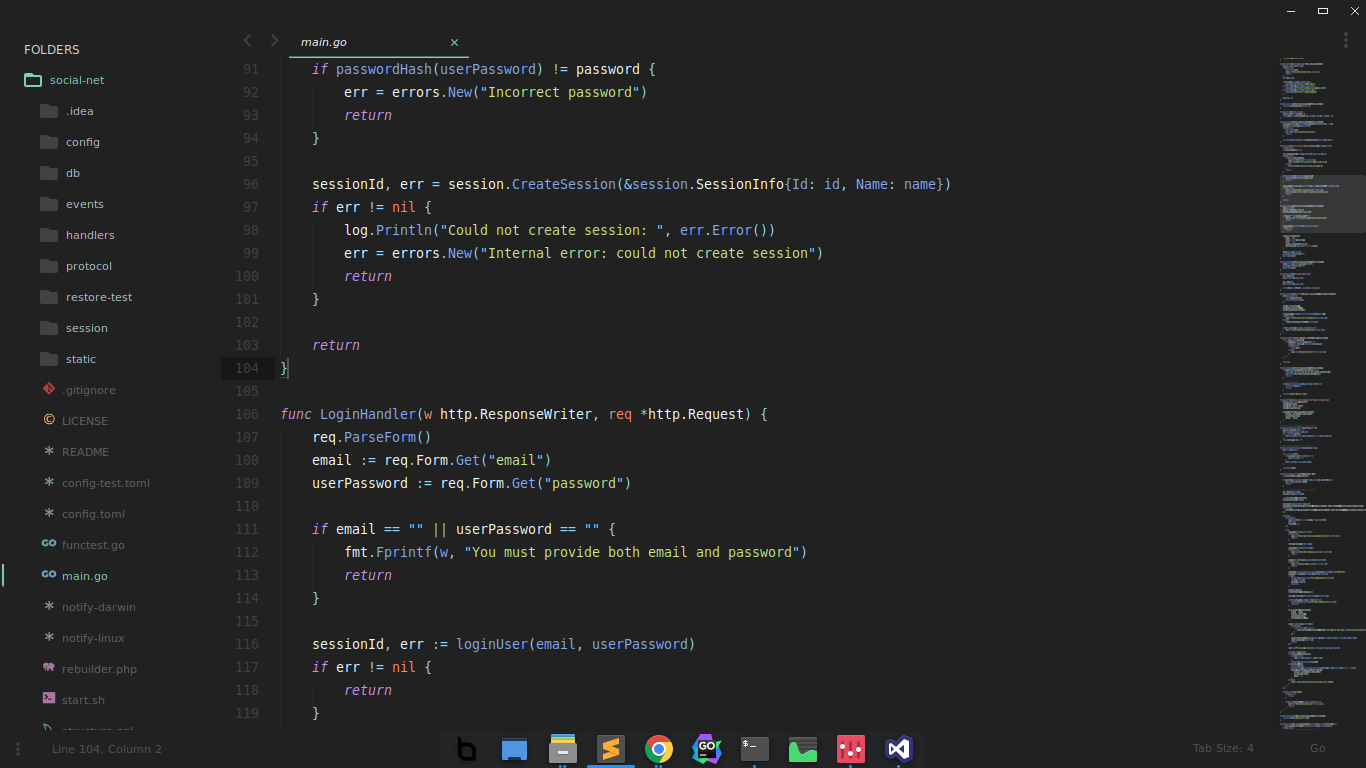Open the file manager dock icon
Screen dimensions: 1366x768
click(562, 749)
